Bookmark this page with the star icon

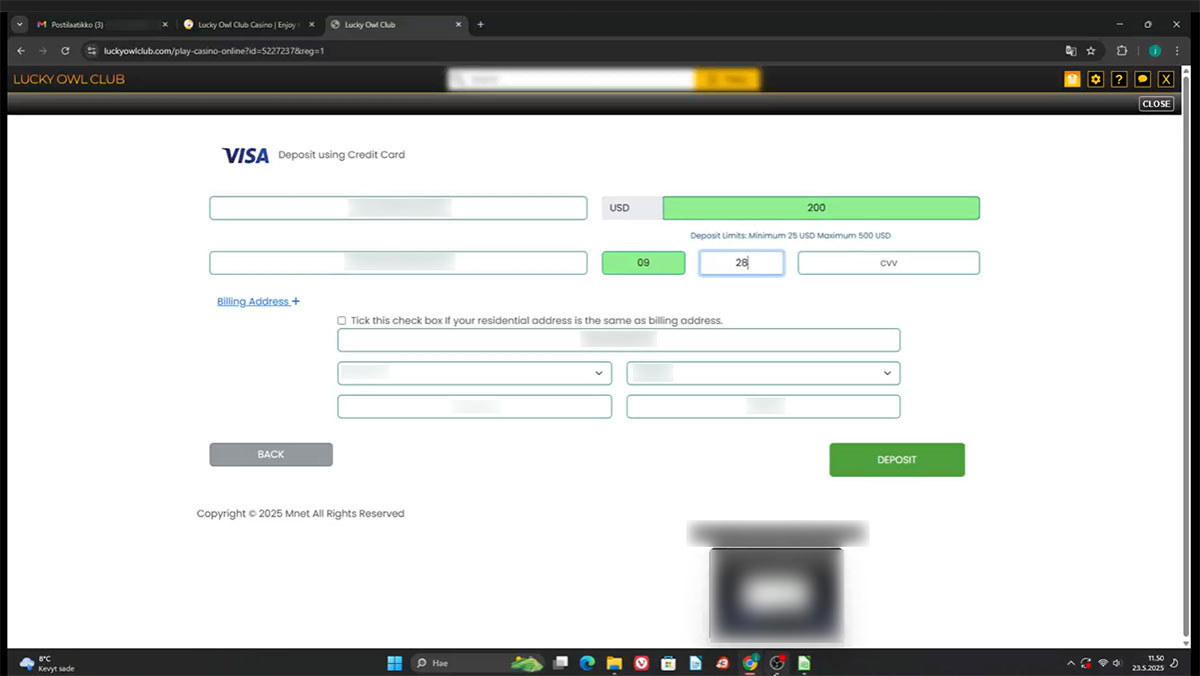pyautogui.click(x=1091, y=50)
